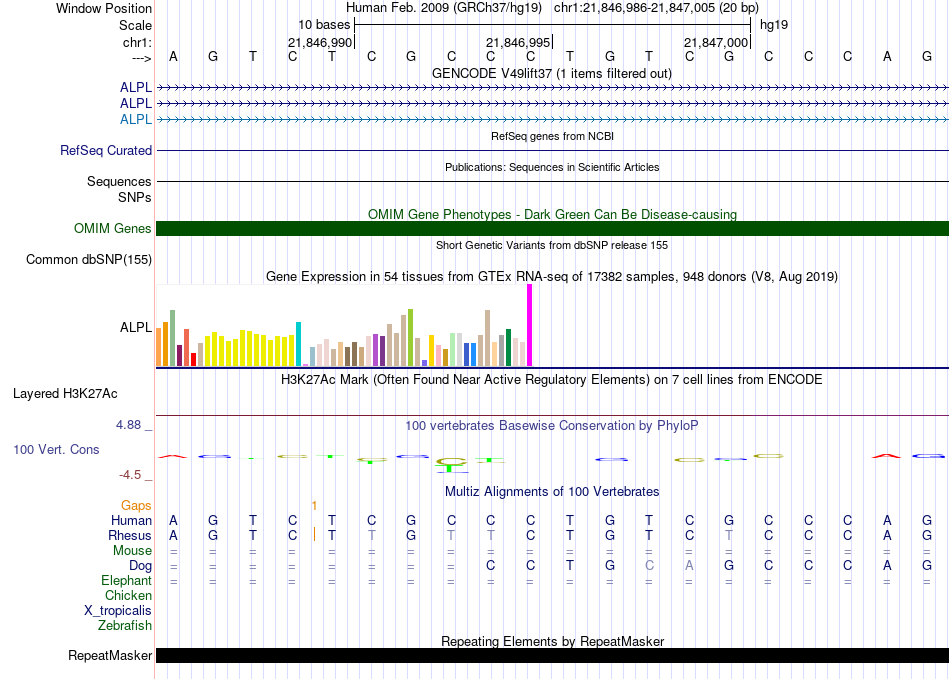Screen dimensions: 950x679
Task: Click the ALPL label beside GTEx chart
Action: pos(136,327)
